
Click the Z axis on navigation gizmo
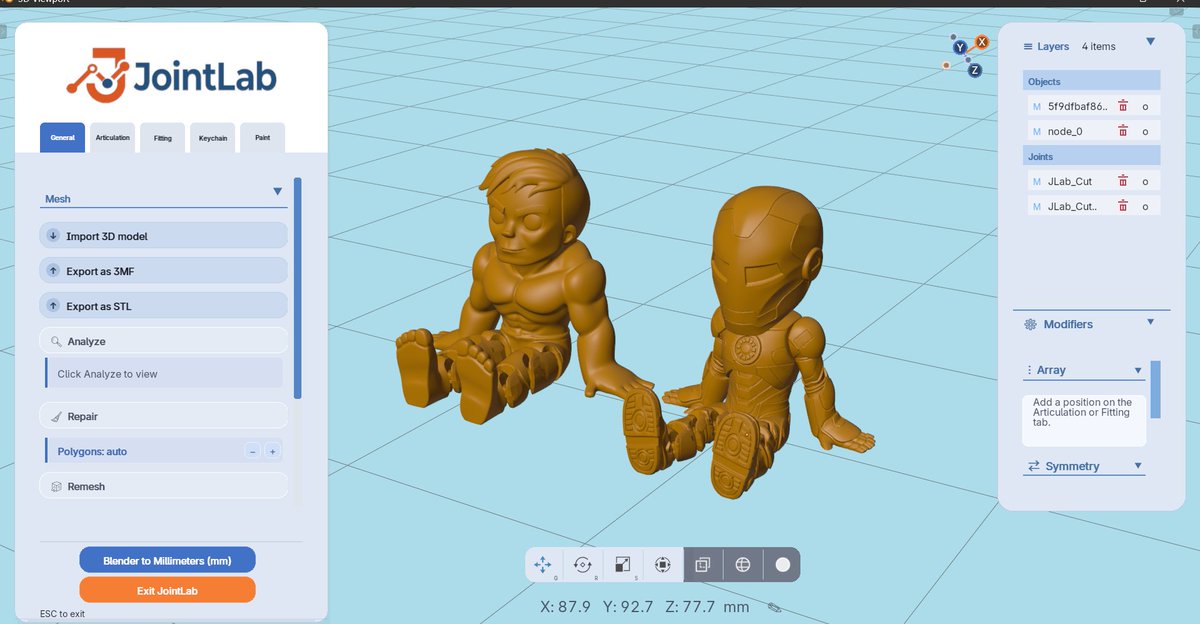point(974,70)
